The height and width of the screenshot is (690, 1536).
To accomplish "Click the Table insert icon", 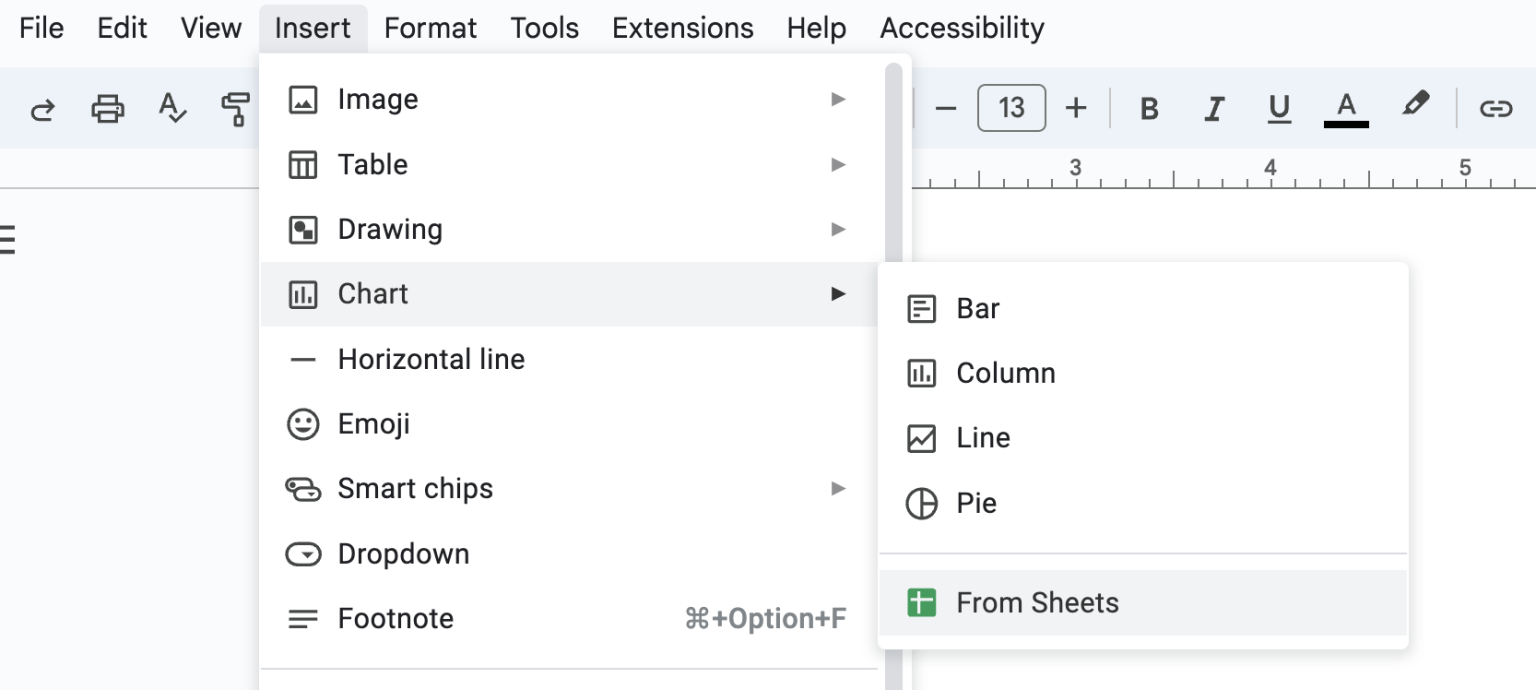I will coord(304,164).
